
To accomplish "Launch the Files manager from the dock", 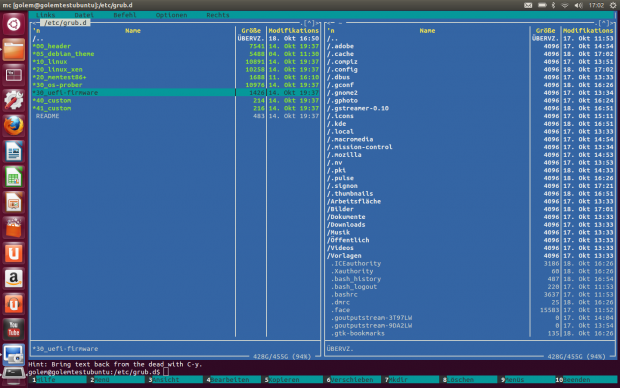I will (13, 49).
